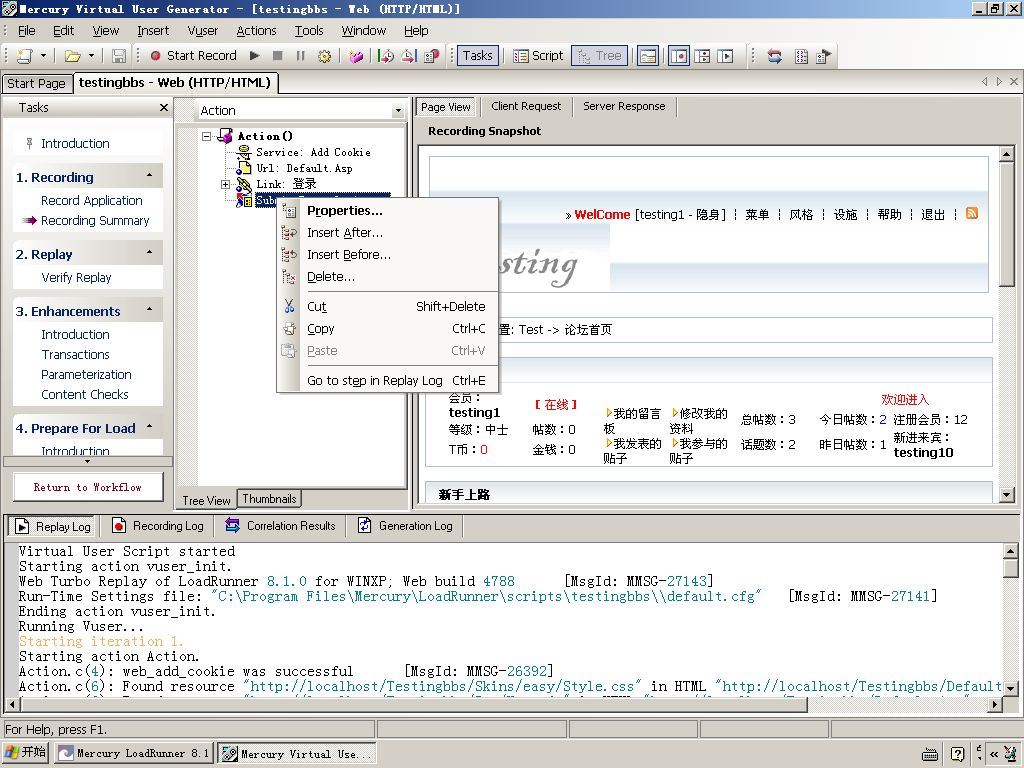Viewport: 1024px width, 768px height.
Task: Open the Parameterization task link
Action: tap(86, 375)
